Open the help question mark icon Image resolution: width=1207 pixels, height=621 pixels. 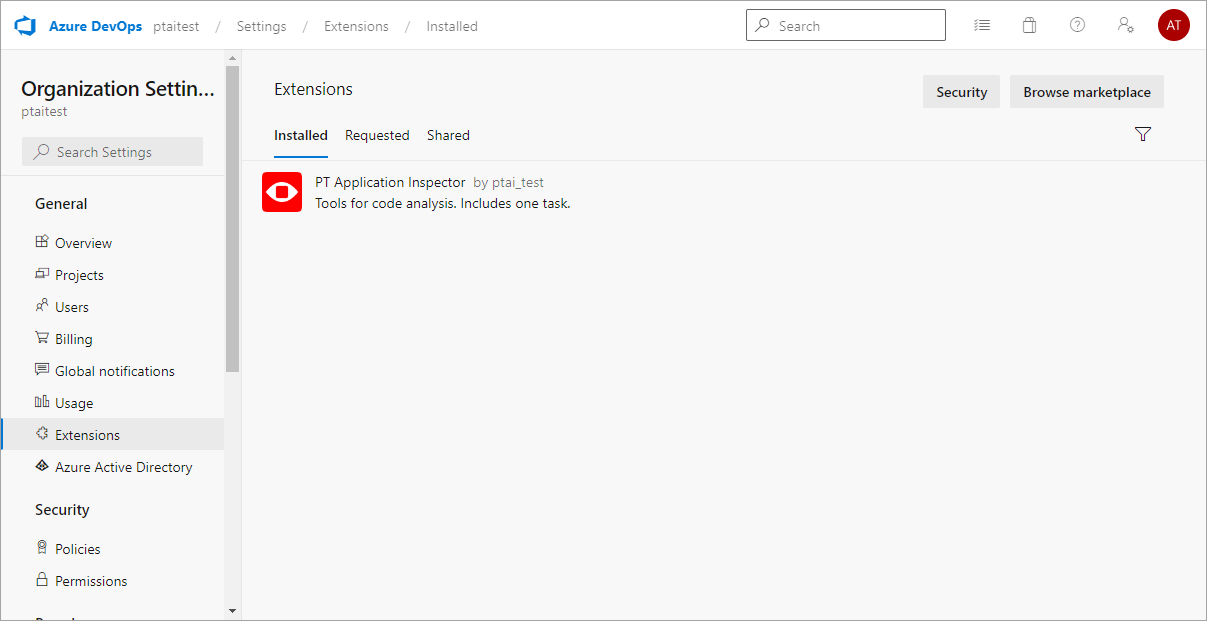1077,25
